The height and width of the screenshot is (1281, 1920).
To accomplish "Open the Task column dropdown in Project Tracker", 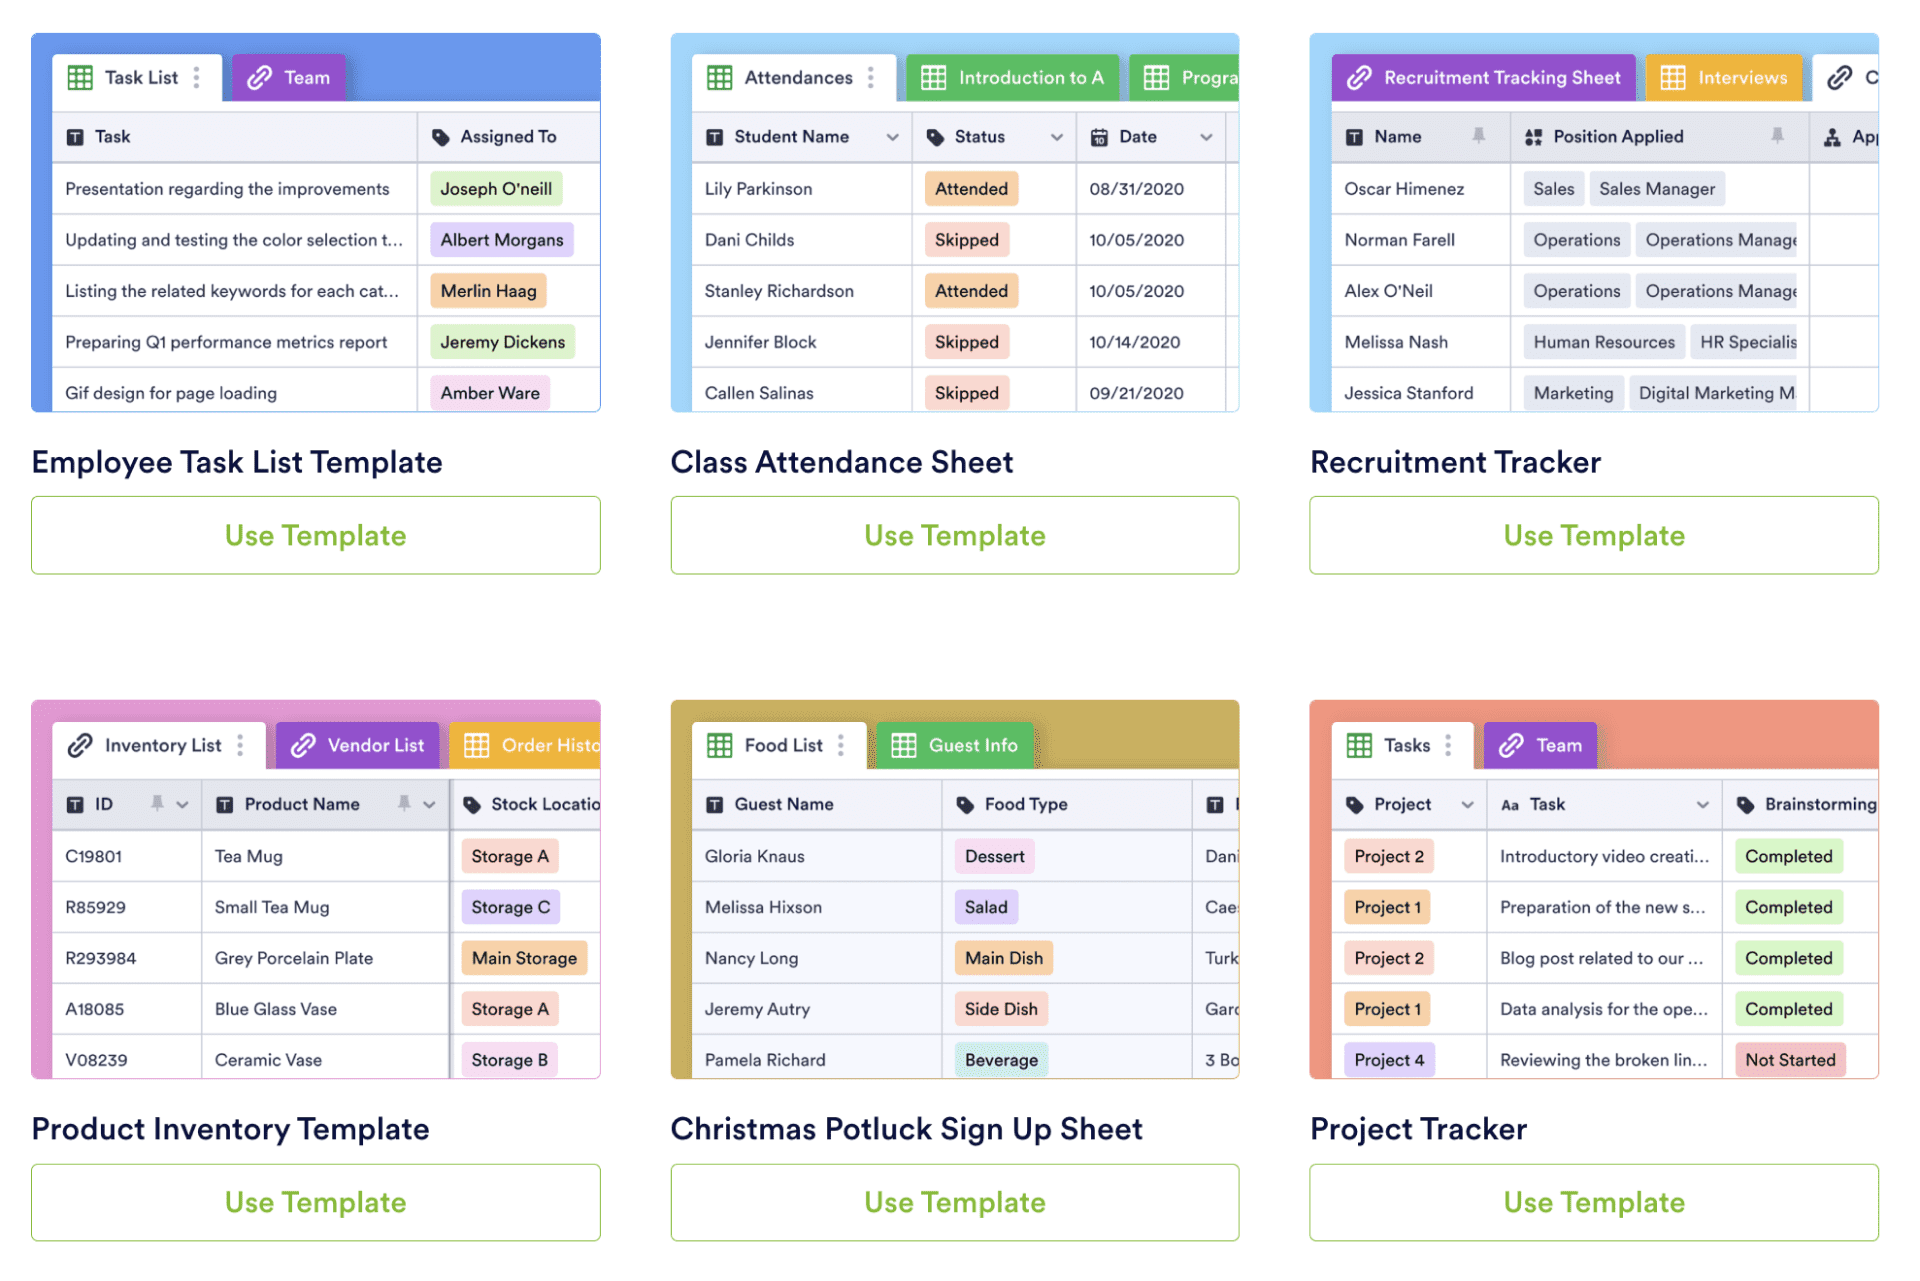I will click(x=1702, y=805).
